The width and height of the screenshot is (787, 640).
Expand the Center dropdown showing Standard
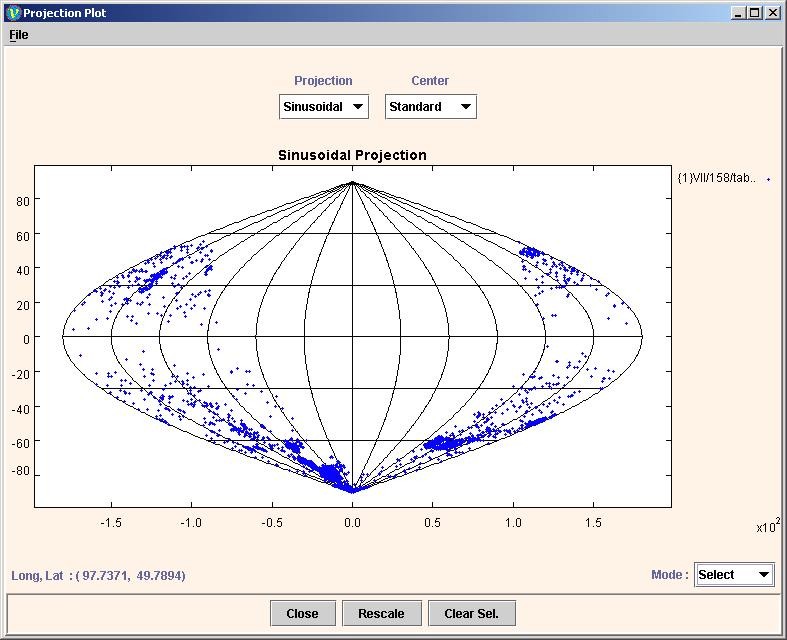(x=430, y=107)
